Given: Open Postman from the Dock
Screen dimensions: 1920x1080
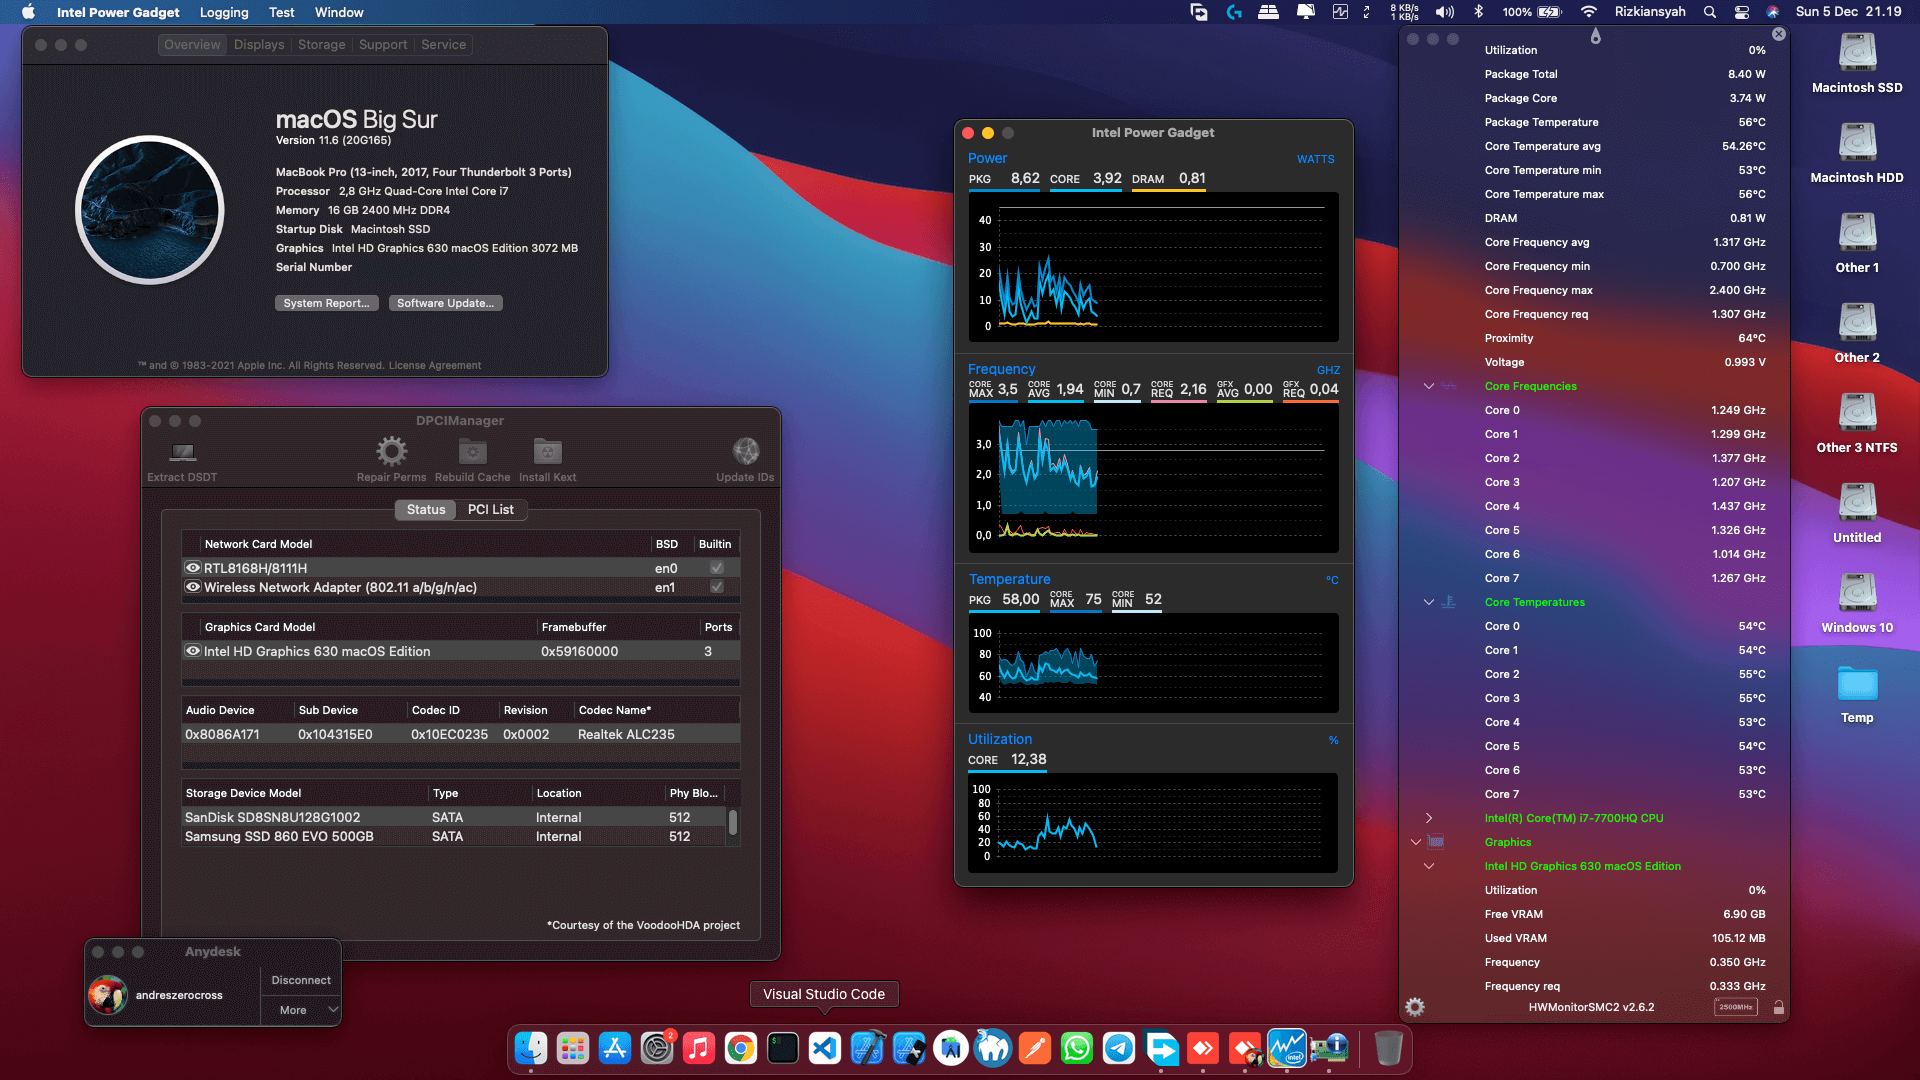Looking at the screenshot, I should (x=1035, y=1048).
